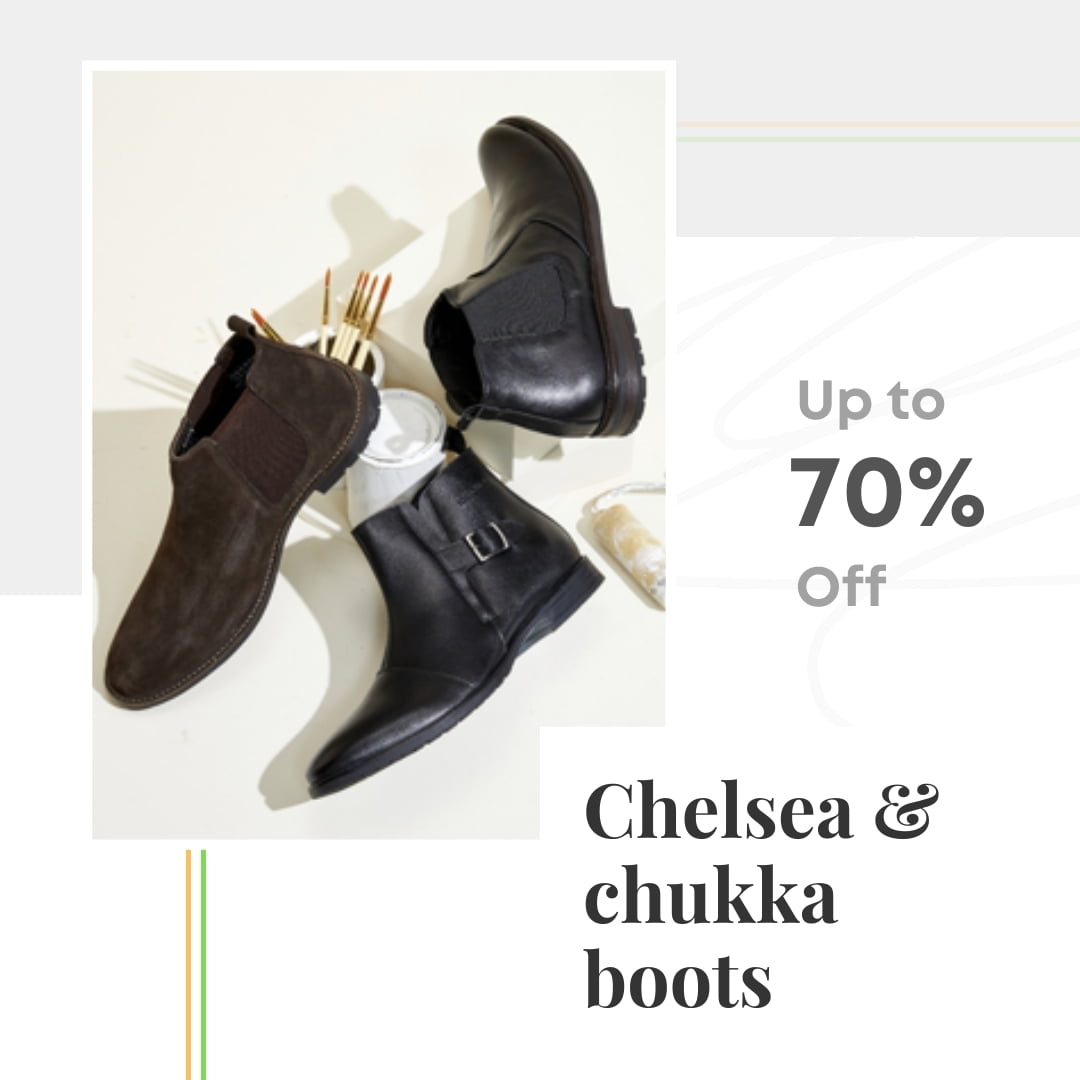Click the "Chelsea &" heading text
The image size is (1080, 1080).
(762, 811)
